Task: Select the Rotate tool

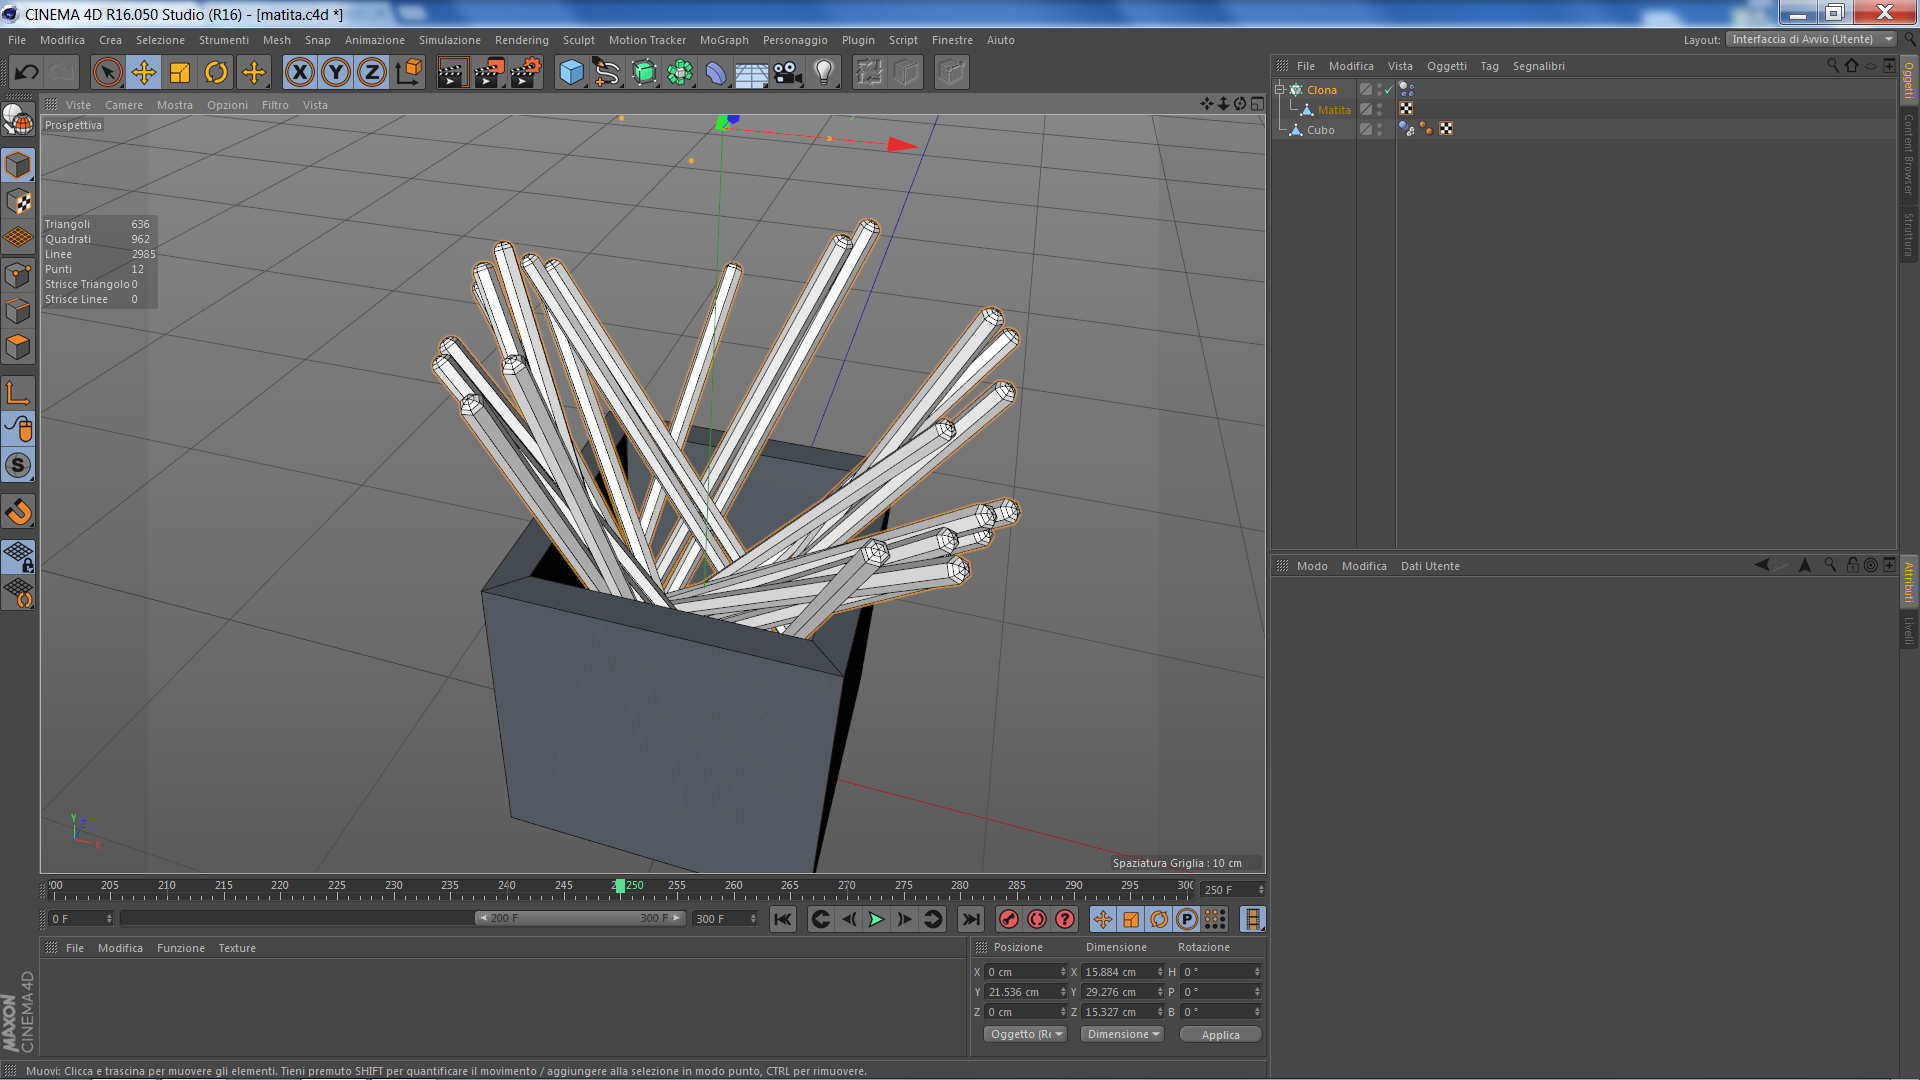Action: [x=216, y=72]
